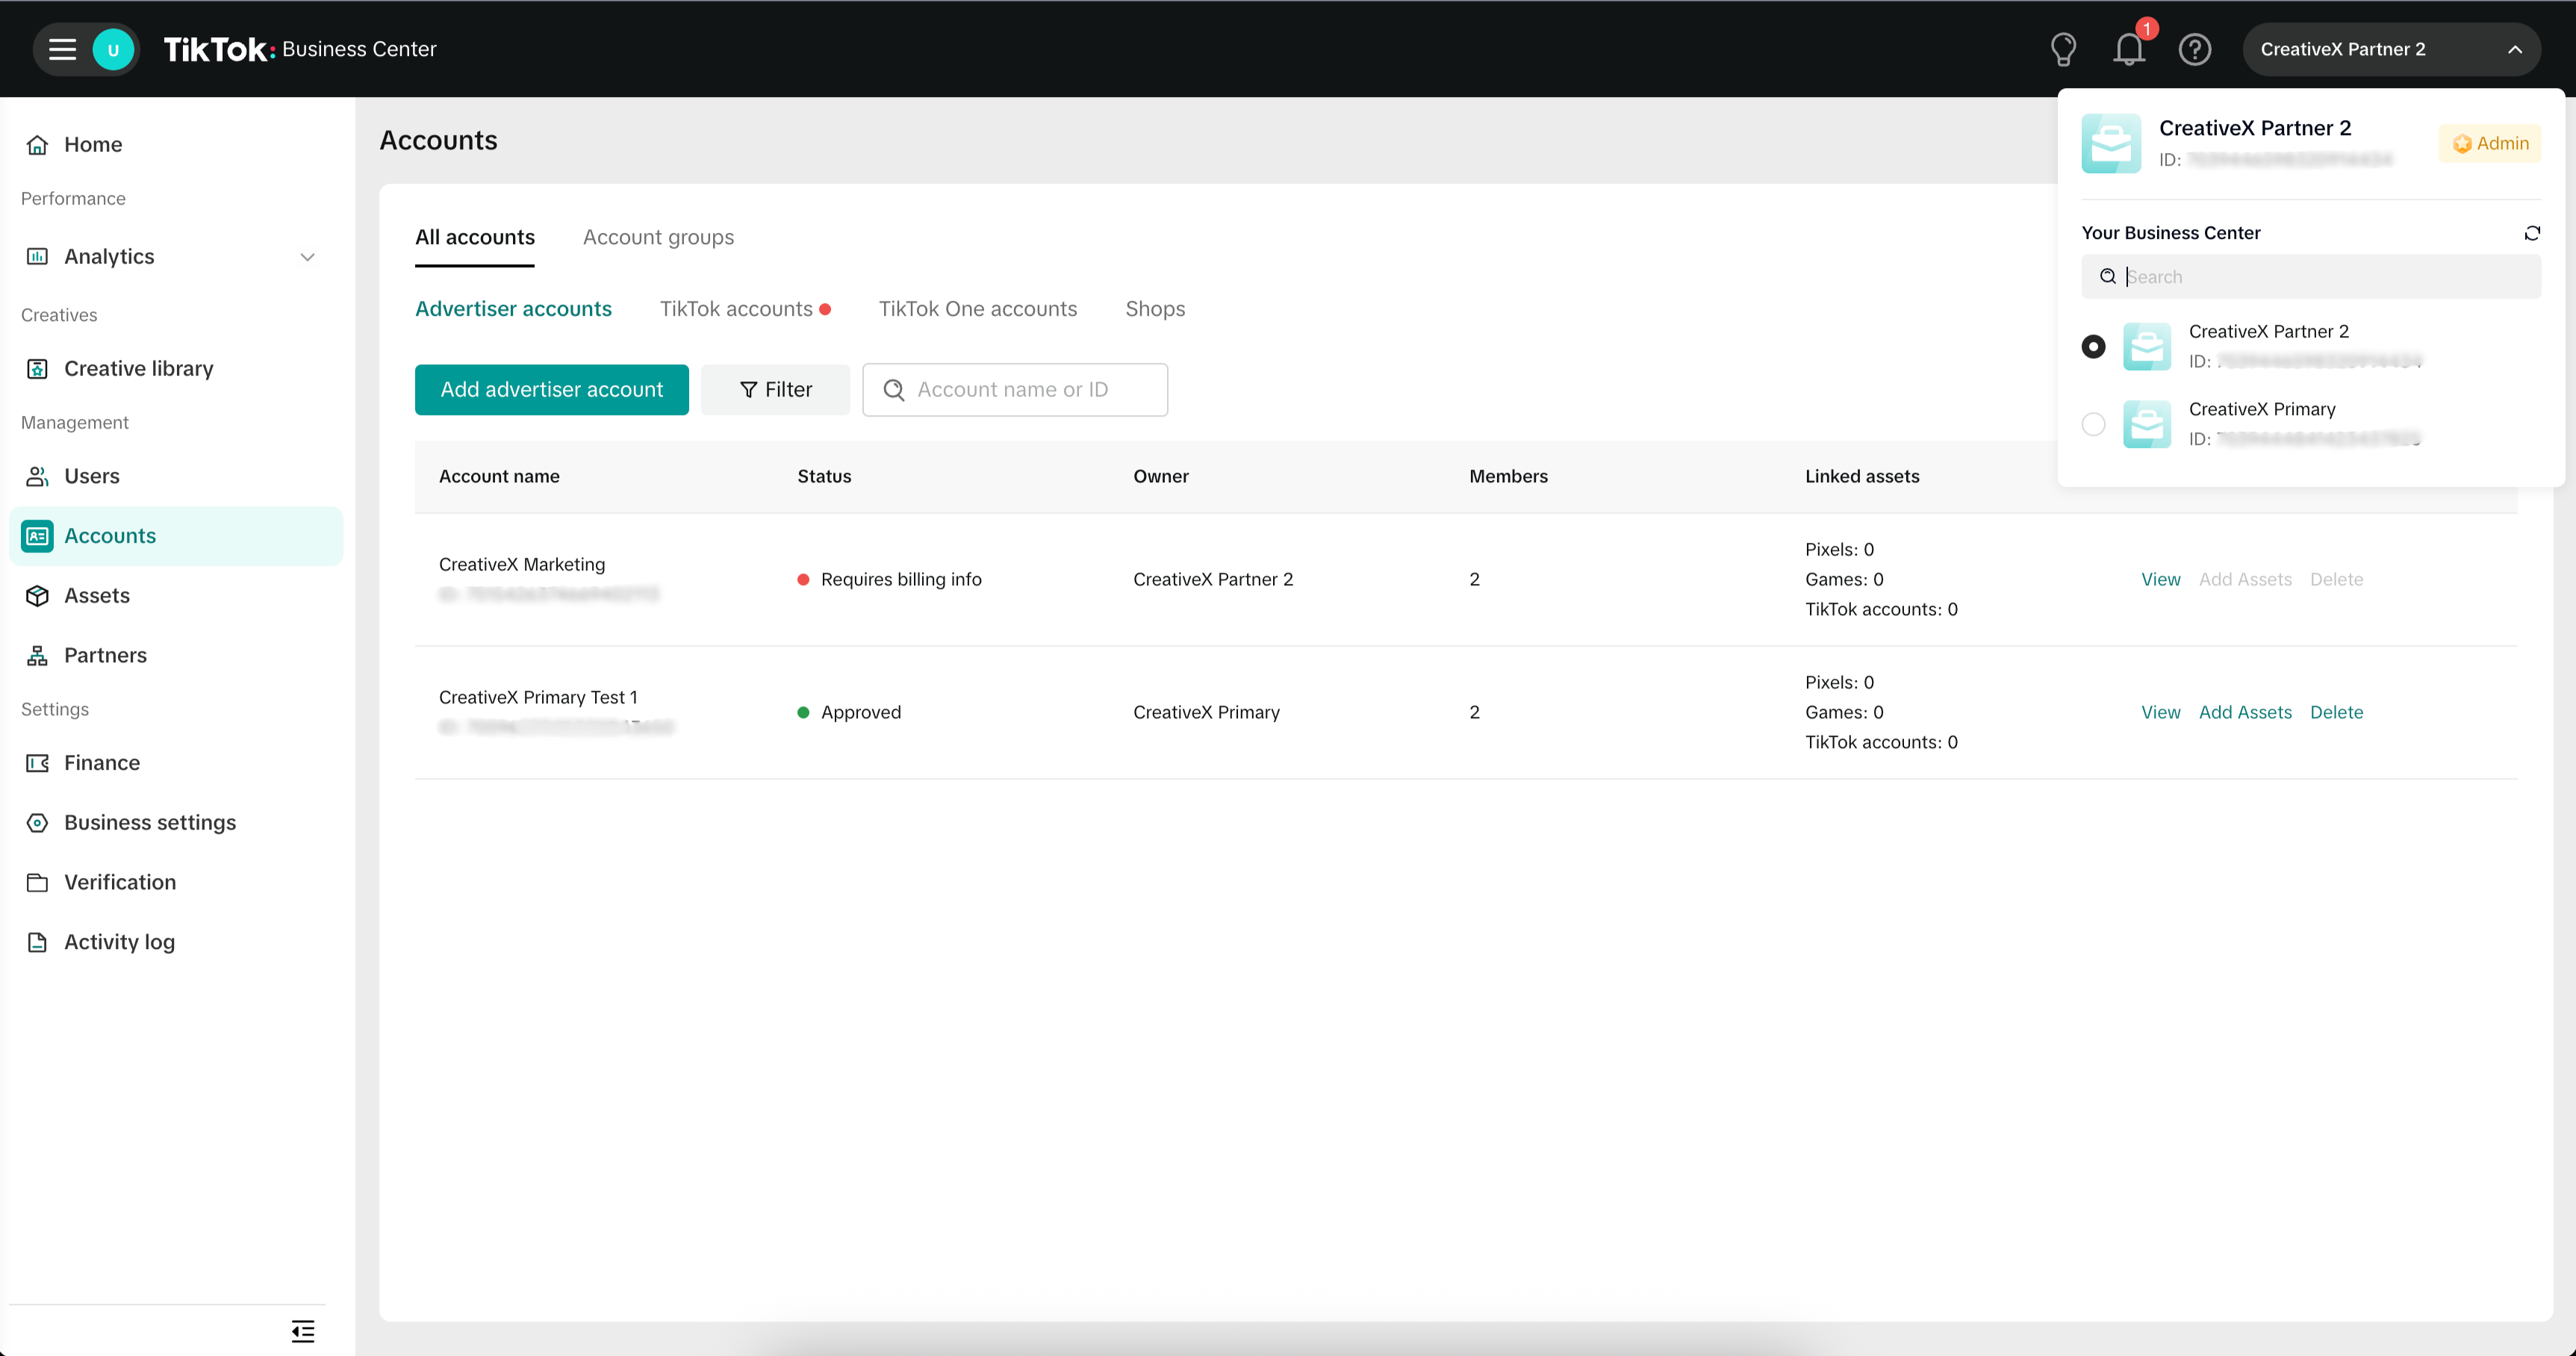The height and width of the screenshot is (1356, 2576).
Task: Click the Accounts card icon
Action: 37,536
